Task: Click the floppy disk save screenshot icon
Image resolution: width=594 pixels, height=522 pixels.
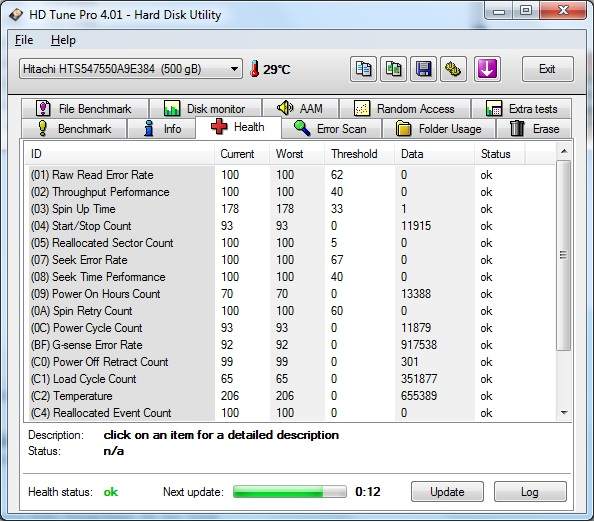Action: click(x=423, y=69)
